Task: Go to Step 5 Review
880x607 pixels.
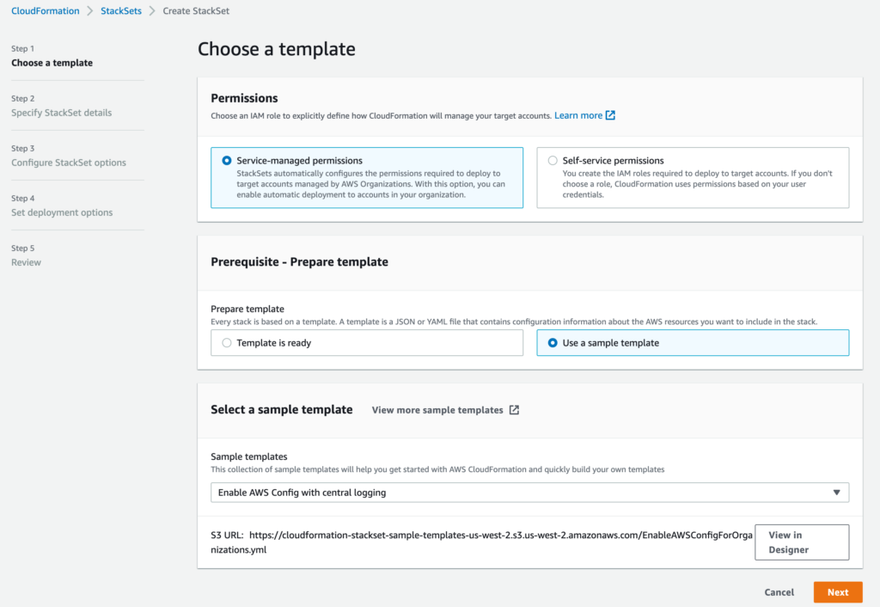Action: coord(26,263)
